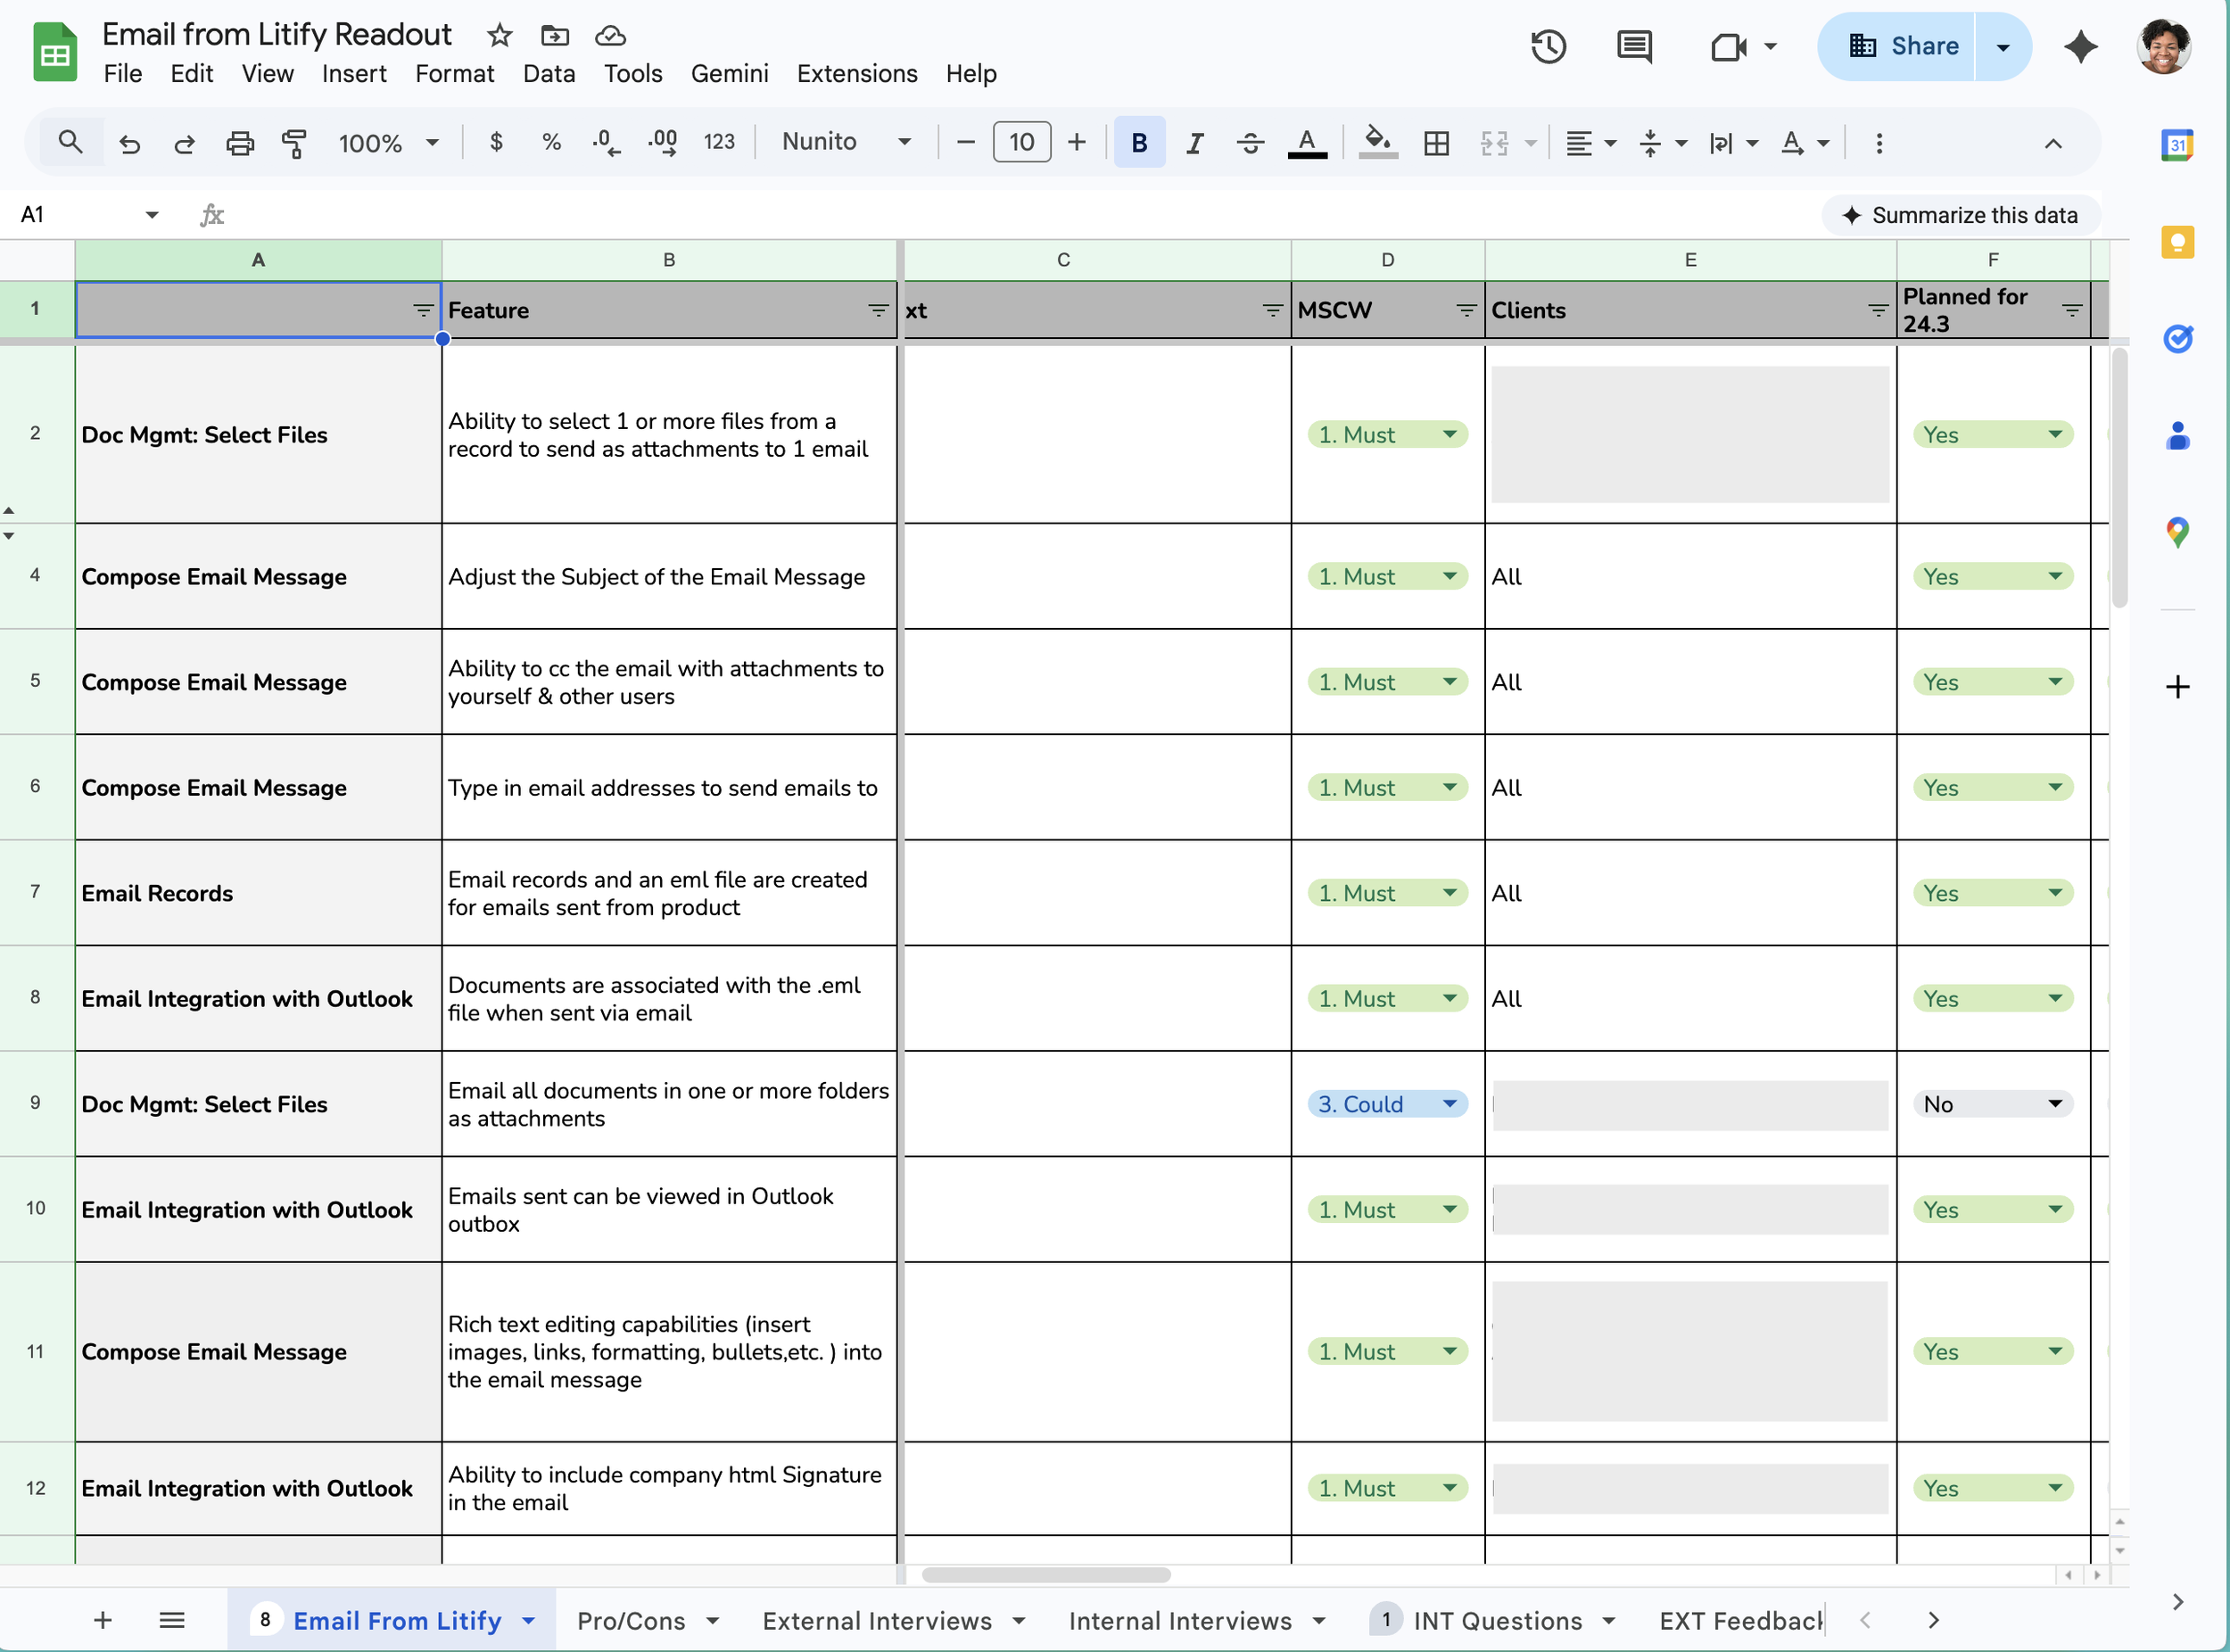Open the Insert menu
Image resolution: width=2230 pixels, height=1652 pixels.
coord(354,74)
